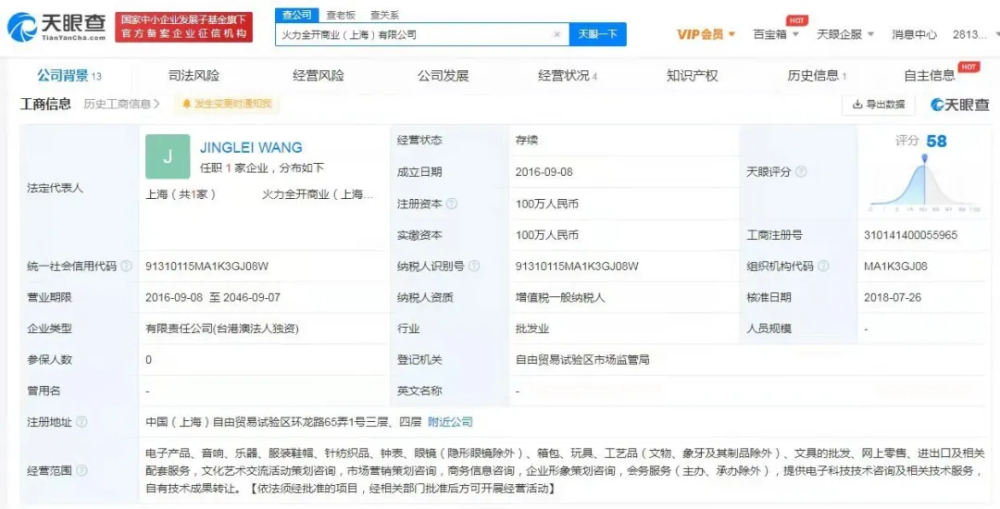Click the red banner 官方备案企业征信机构

[x=184, y=27]
